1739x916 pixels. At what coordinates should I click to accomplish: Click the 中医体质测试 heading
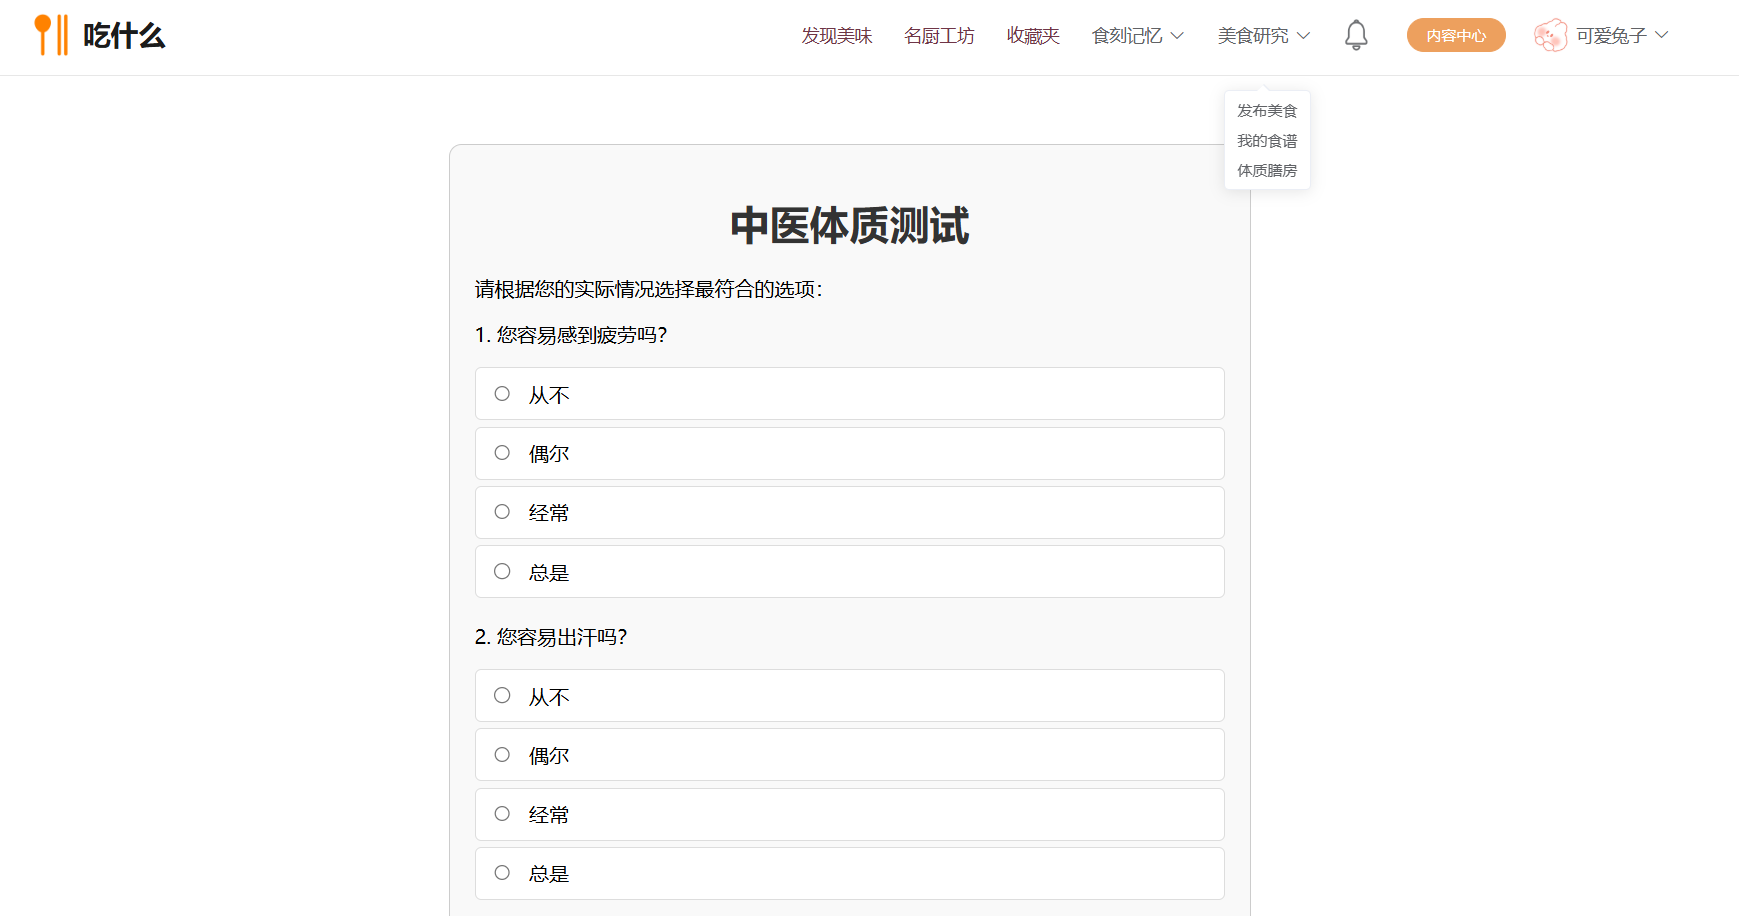[850, 226]
